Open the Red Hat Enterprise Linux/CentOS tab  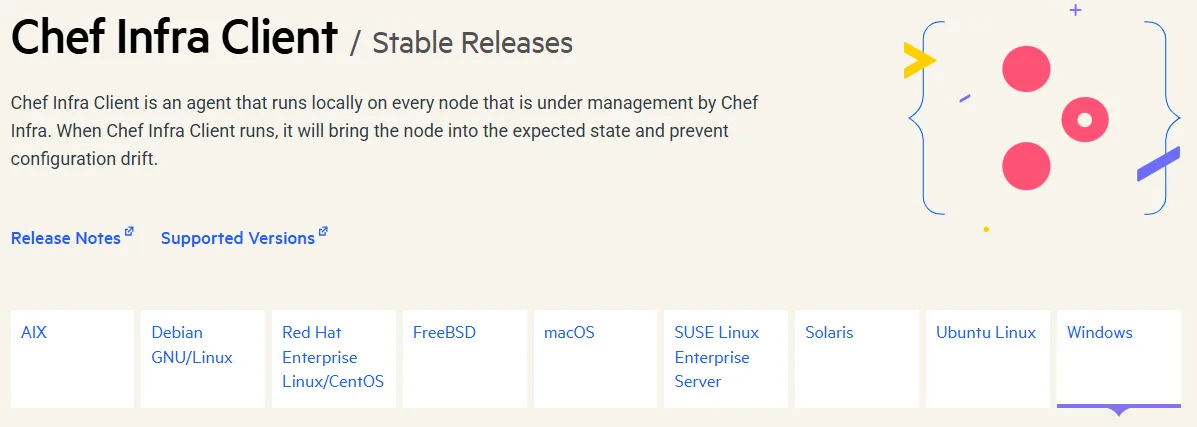pos(333,358)
